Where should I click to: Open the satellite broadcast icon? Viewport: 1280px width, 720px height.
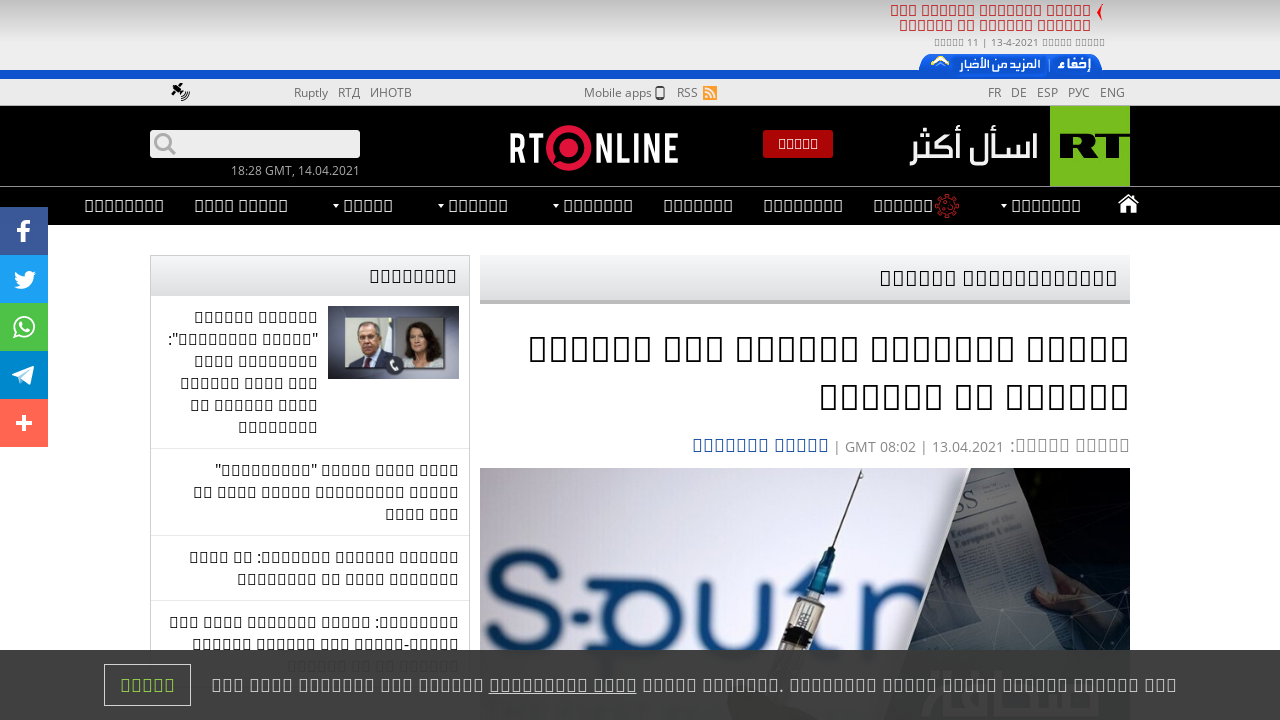[x=180, y=92]
